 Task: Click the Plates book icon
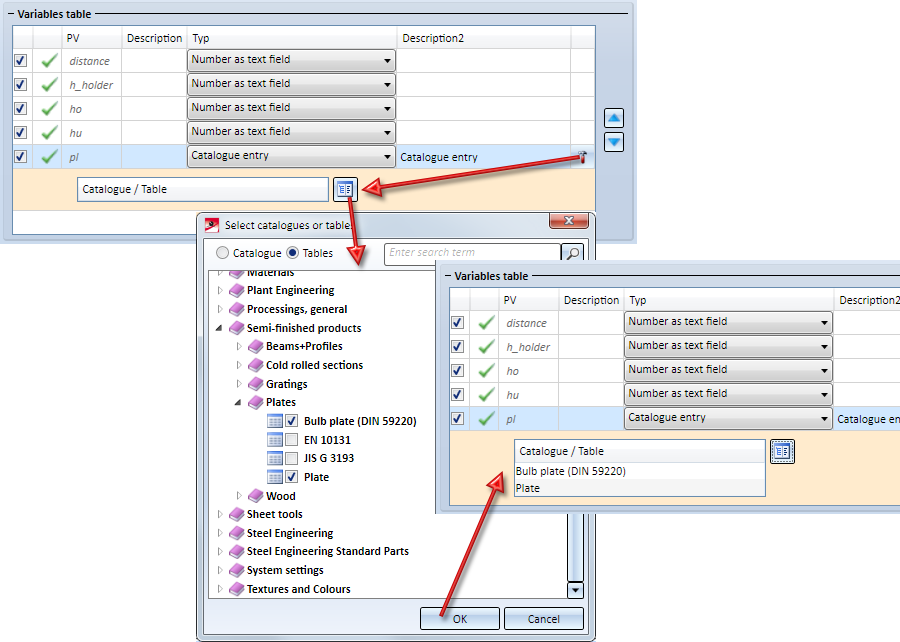pos(255,402)
